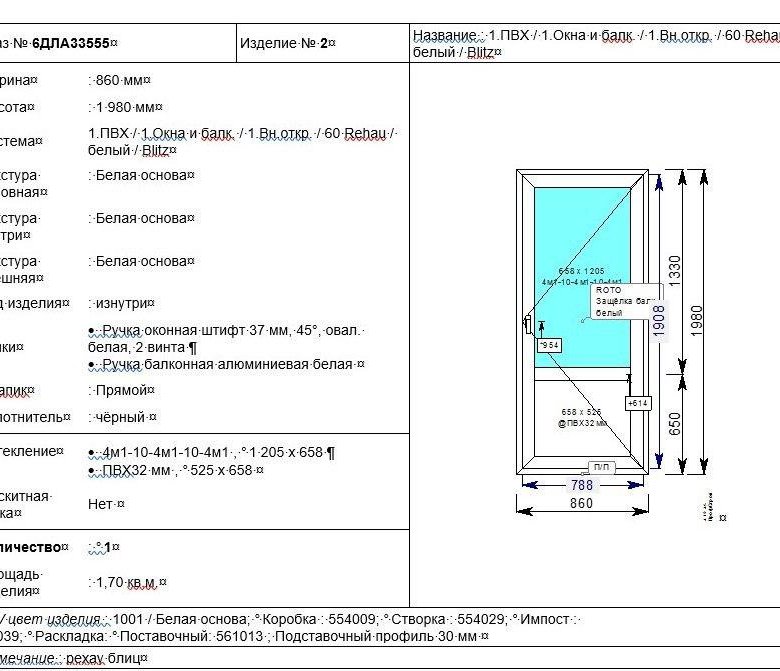Click the door handle symbol on the drawing

[526, 324]
